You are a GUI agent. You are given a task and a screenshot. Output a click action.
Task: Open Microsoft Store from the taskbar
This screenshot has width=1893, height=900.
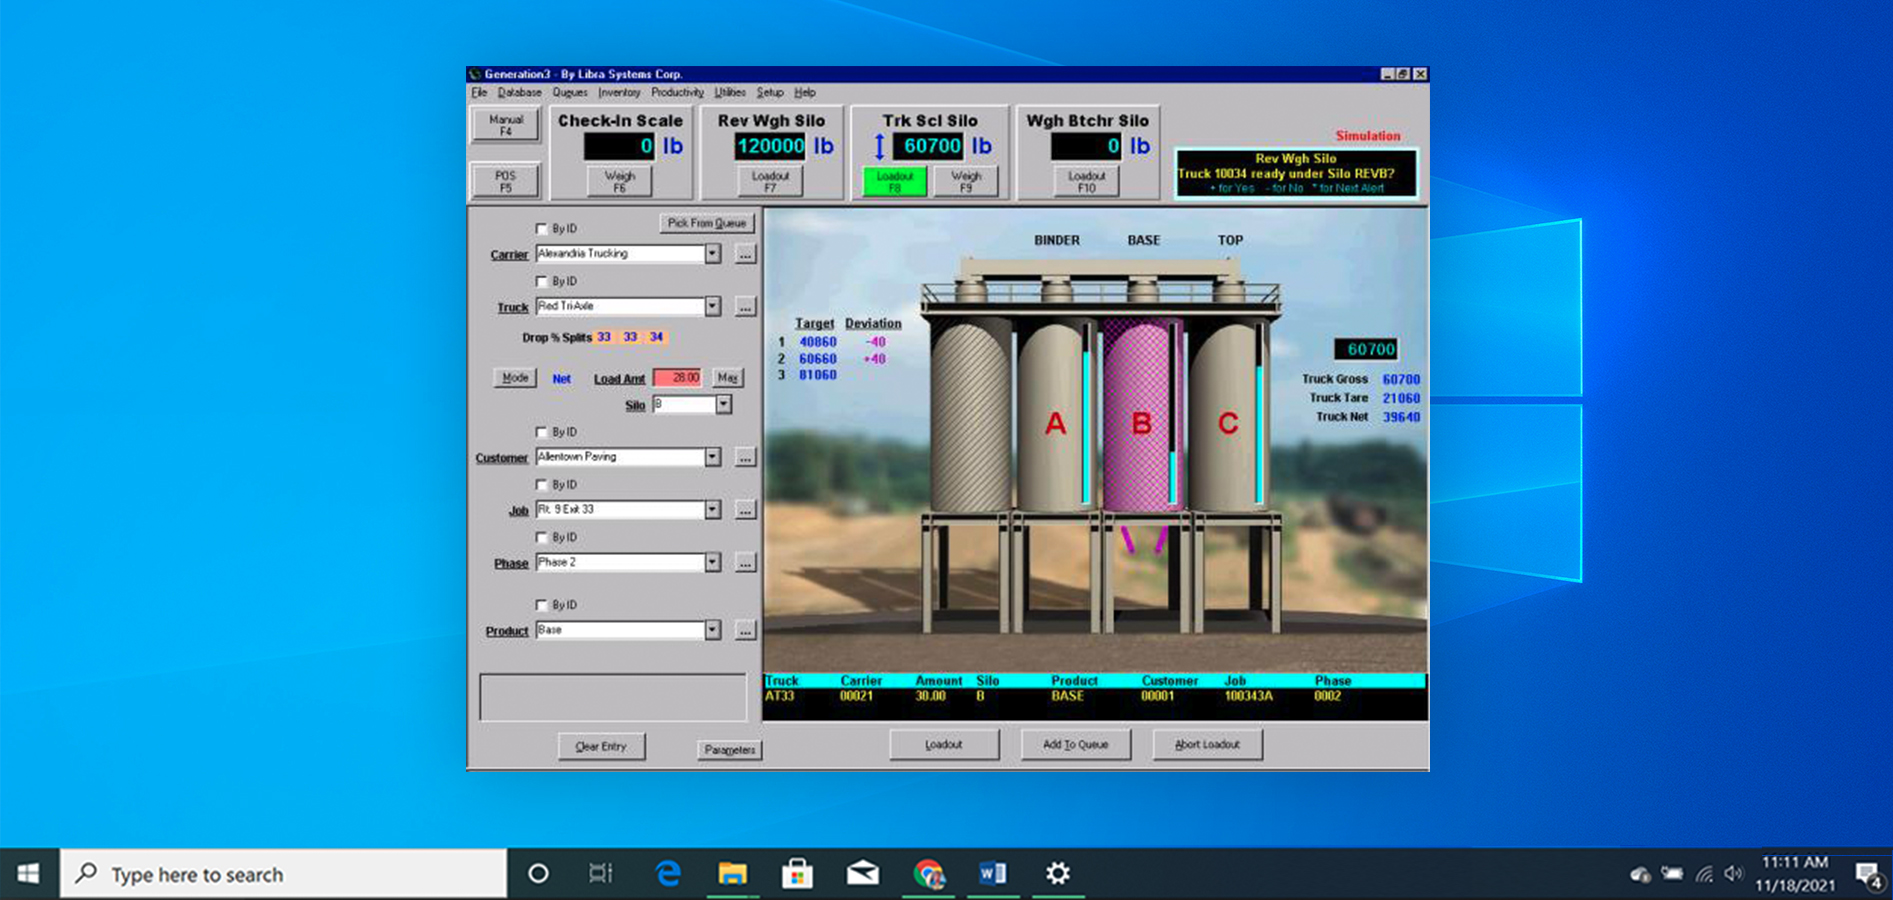797,874
